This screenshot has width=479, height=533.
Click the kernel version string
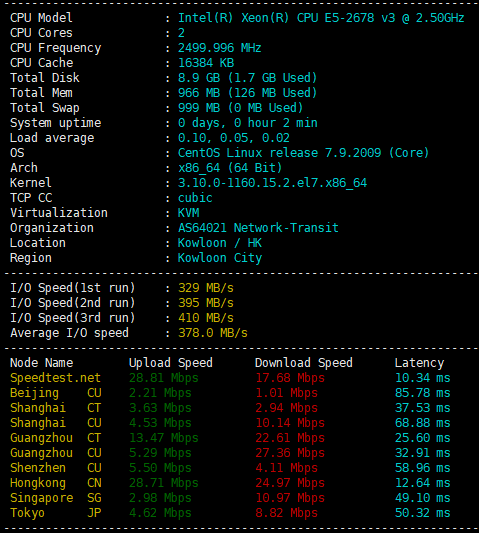coord(272,183)
